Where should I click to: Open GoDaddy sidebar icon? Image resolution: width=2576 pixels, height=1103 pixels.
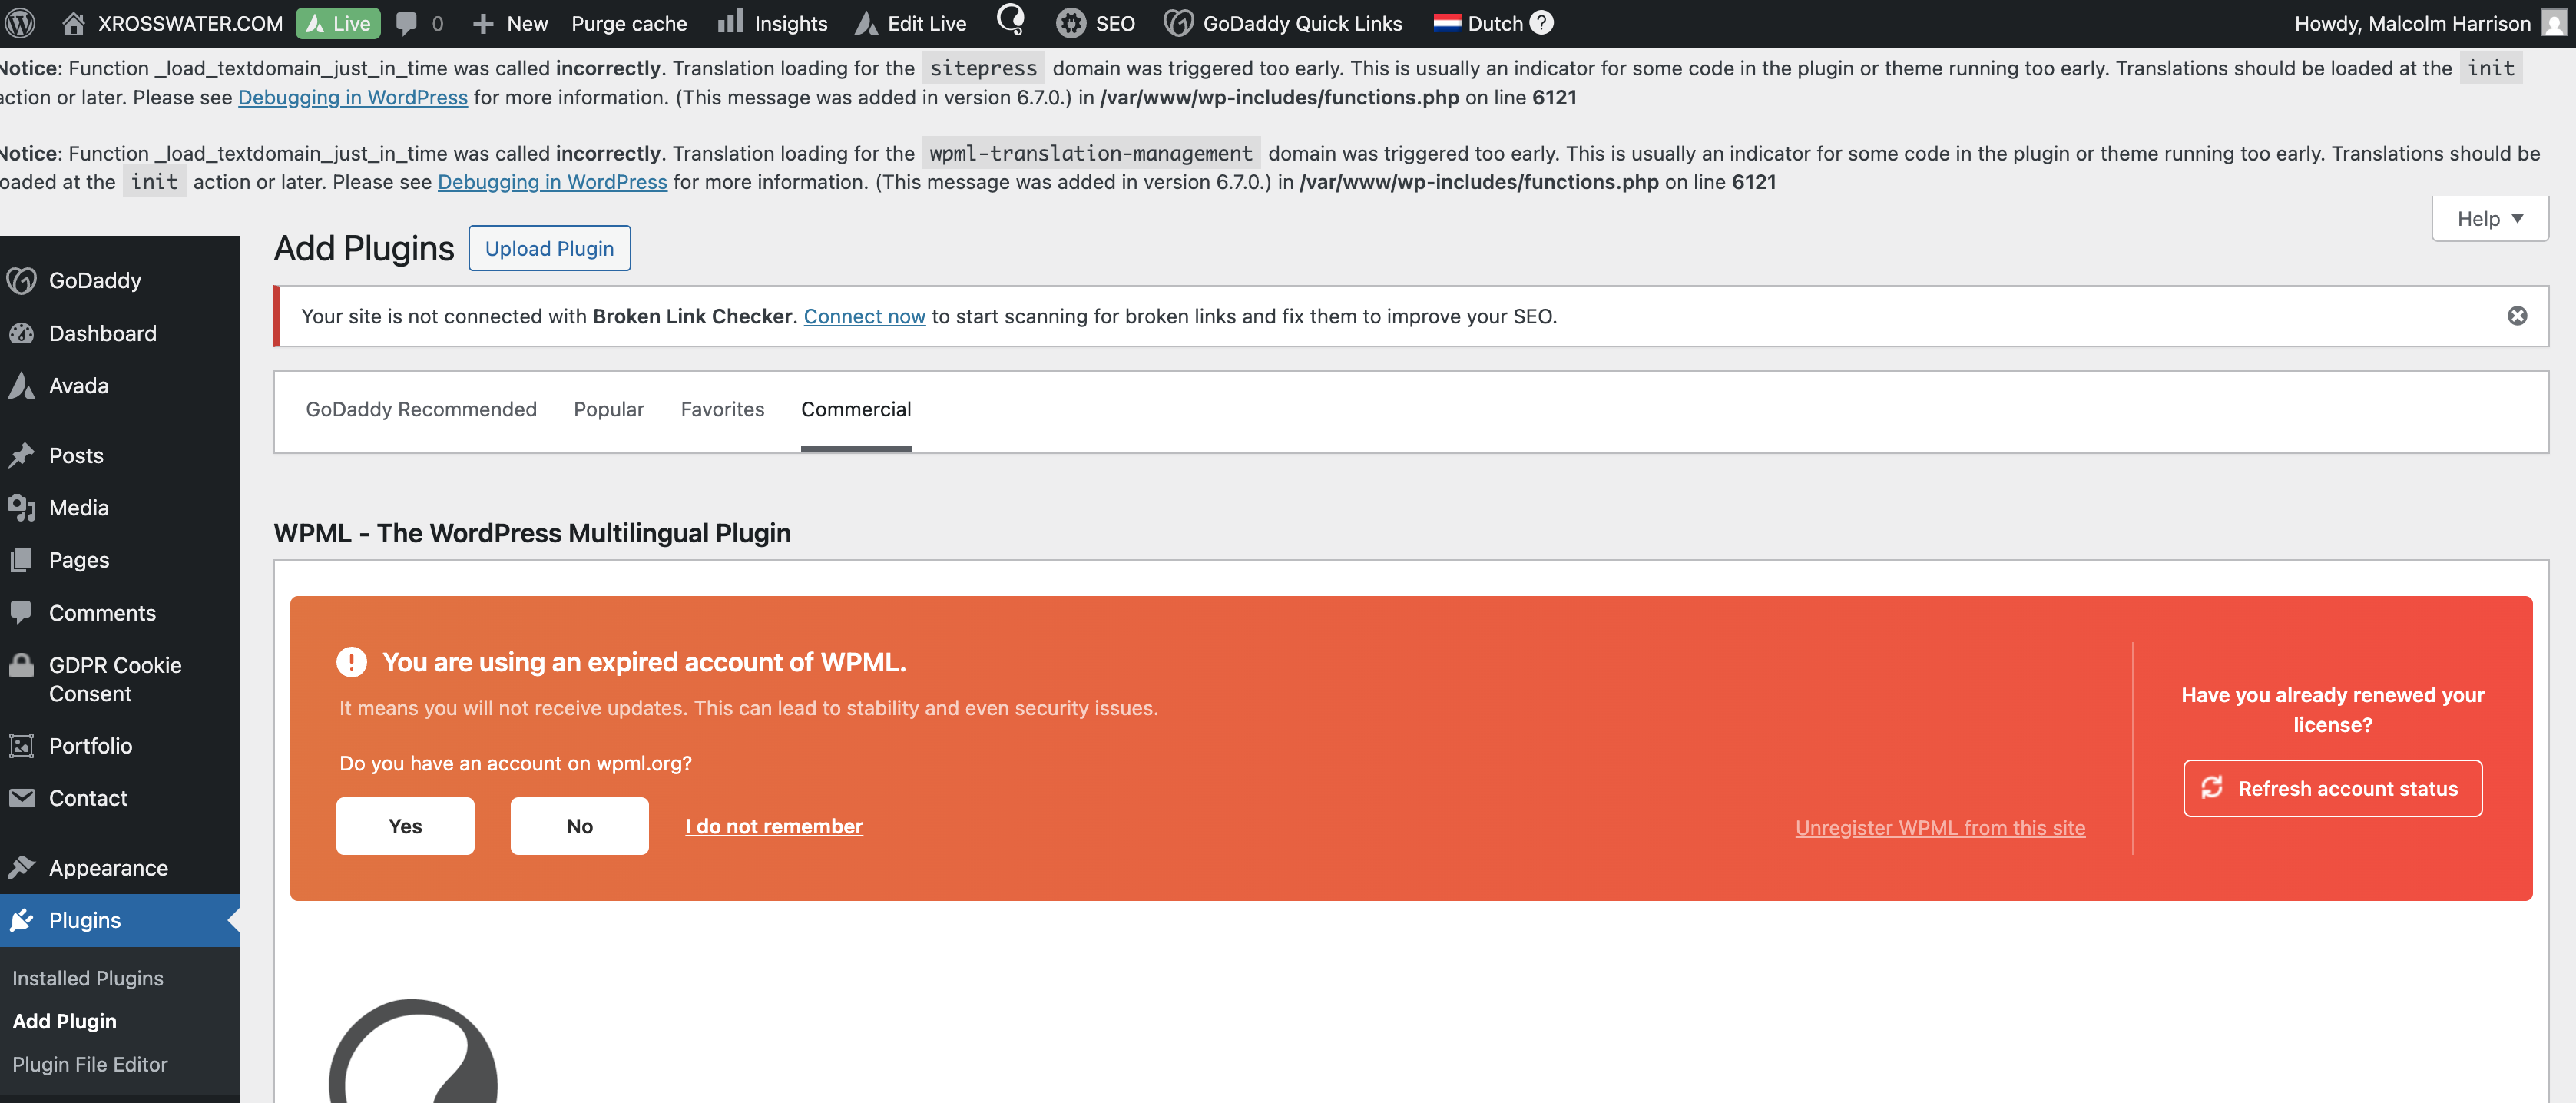click(x=21, y=281)
